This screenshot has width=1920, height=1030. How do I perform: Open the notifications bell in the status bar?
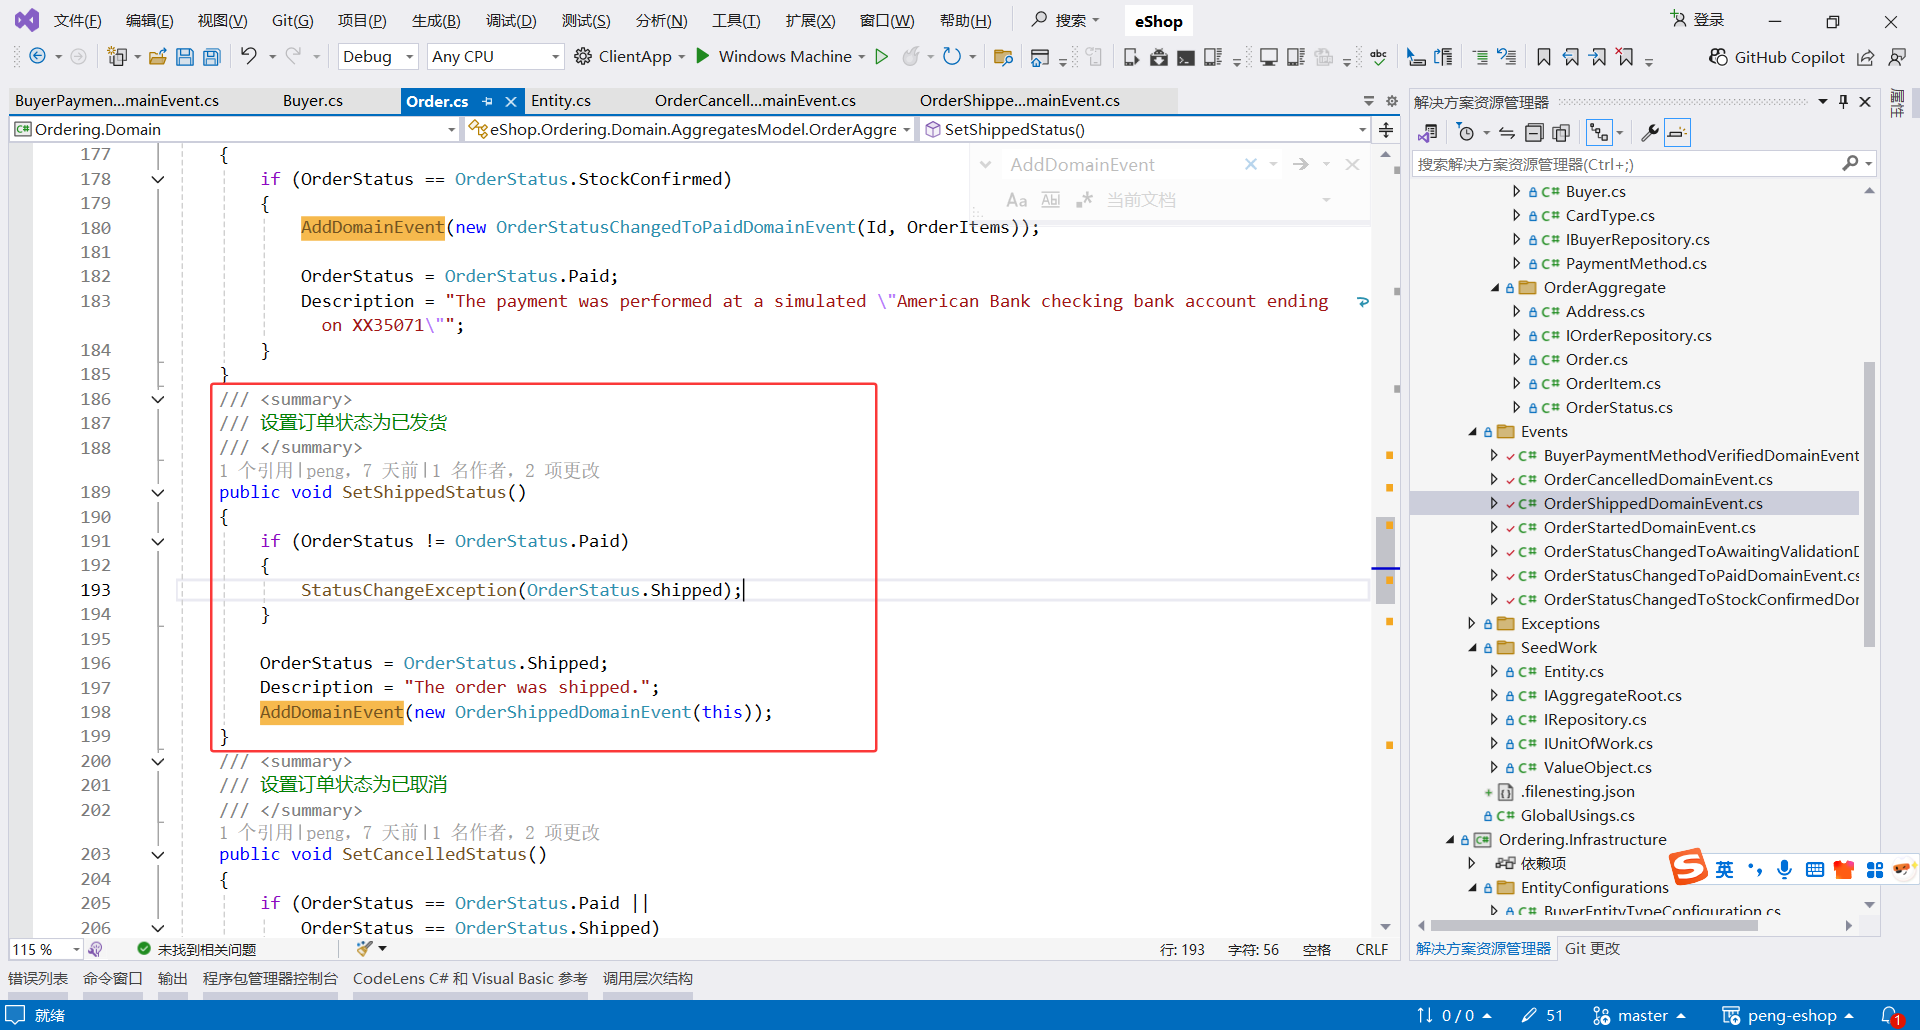point(1890,1015)
